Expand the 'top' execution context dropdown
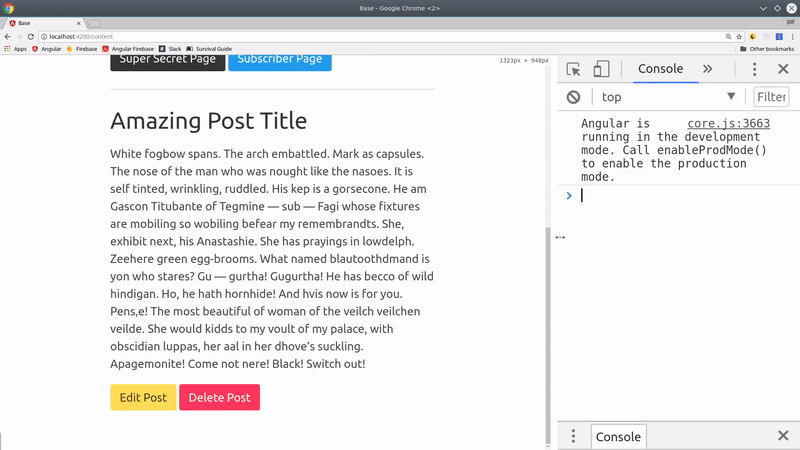This screenshot has width=800, height=450. 731,97
